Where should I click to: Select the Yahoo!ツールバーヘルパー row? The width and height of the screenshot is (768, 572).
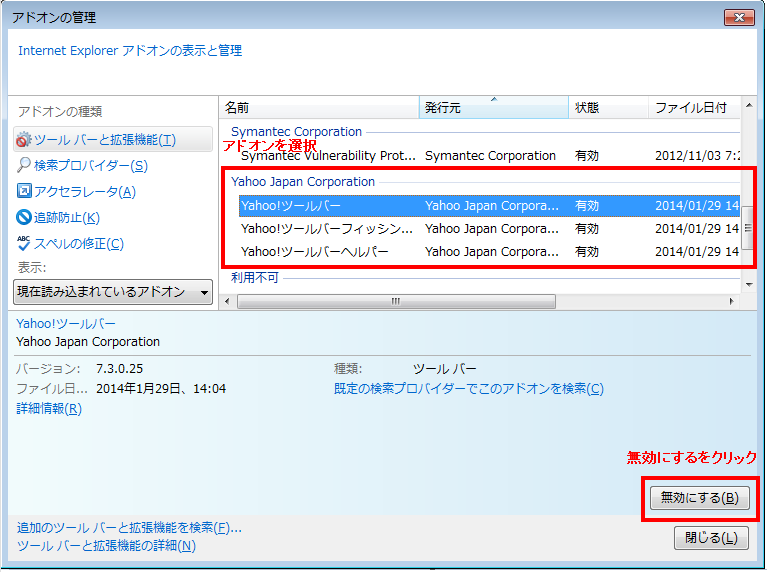489,252
